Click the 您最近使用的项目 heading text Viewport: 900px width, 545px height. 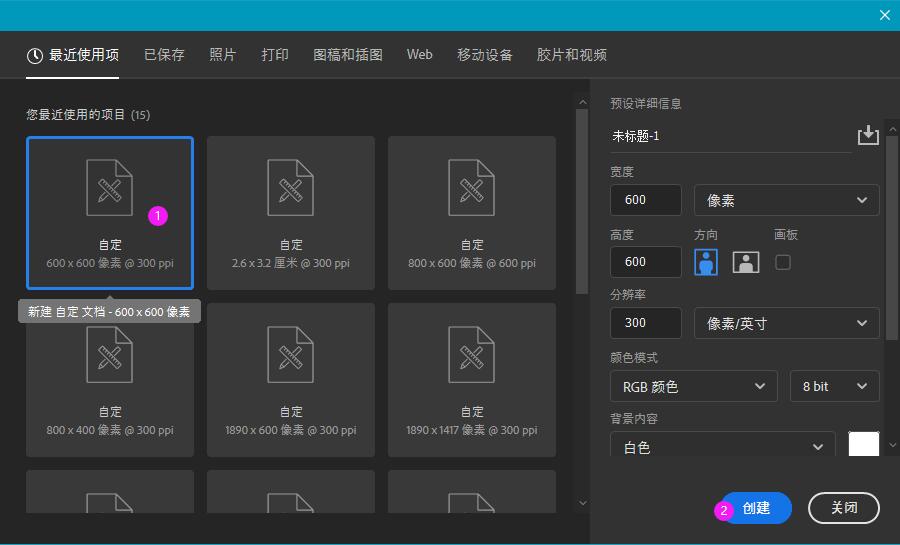point(75,114)
